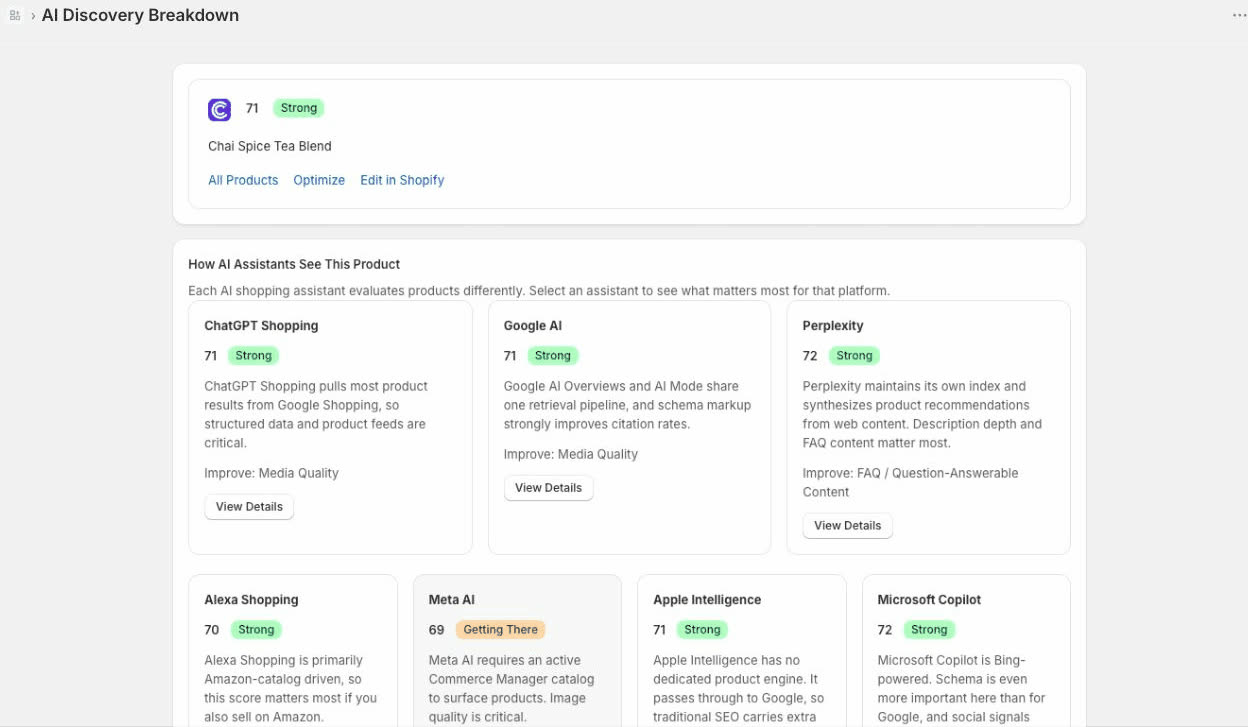Select the Perplexity card title
The image size is (1248, 727).
[833, 326]
